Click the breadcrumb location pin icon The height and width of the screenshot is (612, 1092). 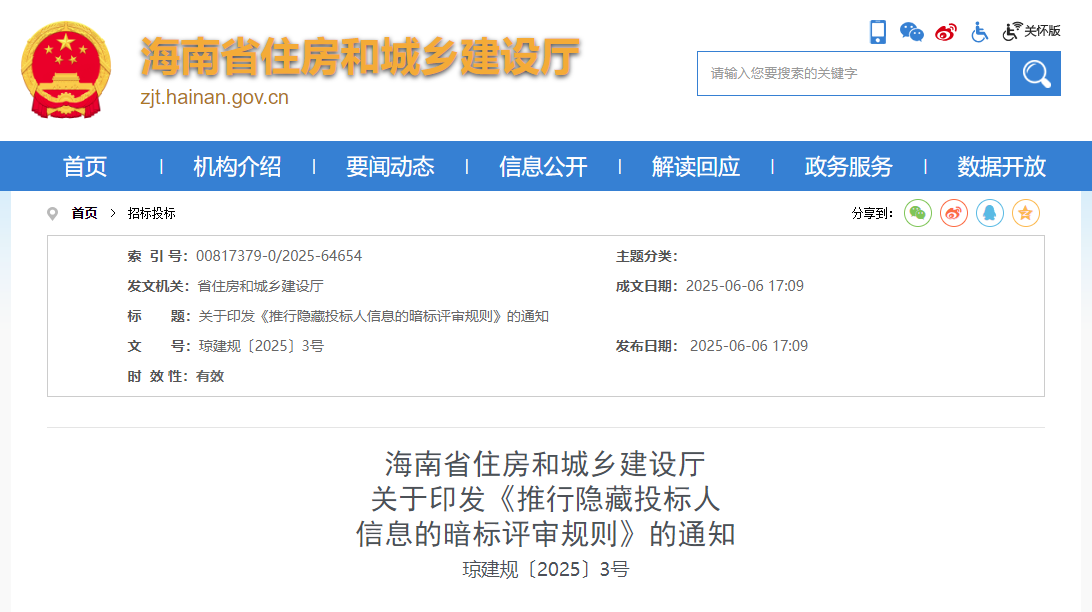coord(52,213)
